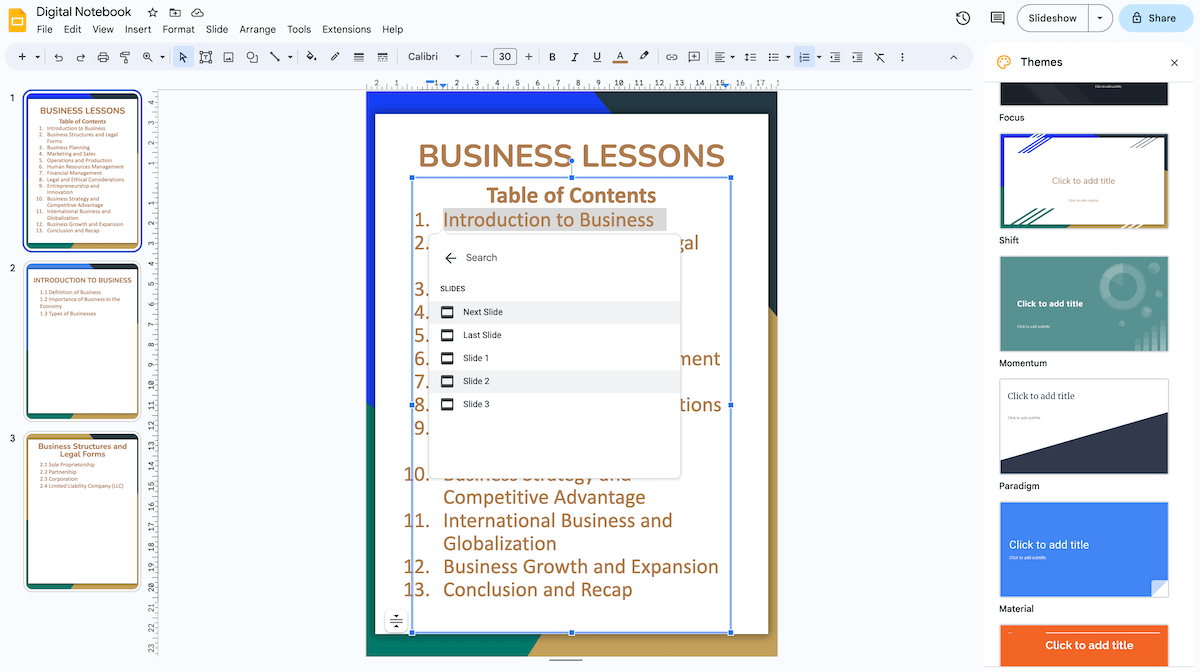The width and height of the screenshot is (1200, 672).
Task: Click the Print icon
Action: click(x=101, y=57)
